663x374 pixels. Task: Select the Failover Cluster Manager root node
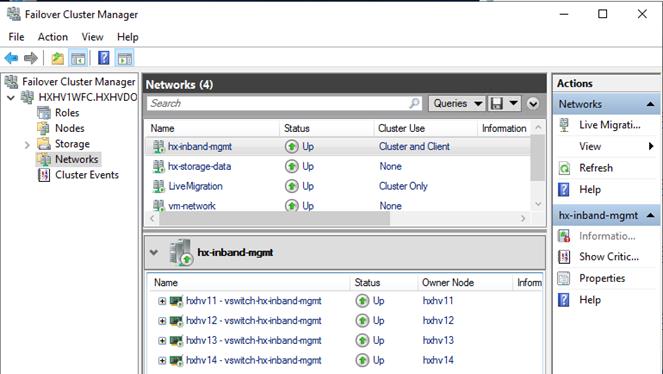point(78,82)
